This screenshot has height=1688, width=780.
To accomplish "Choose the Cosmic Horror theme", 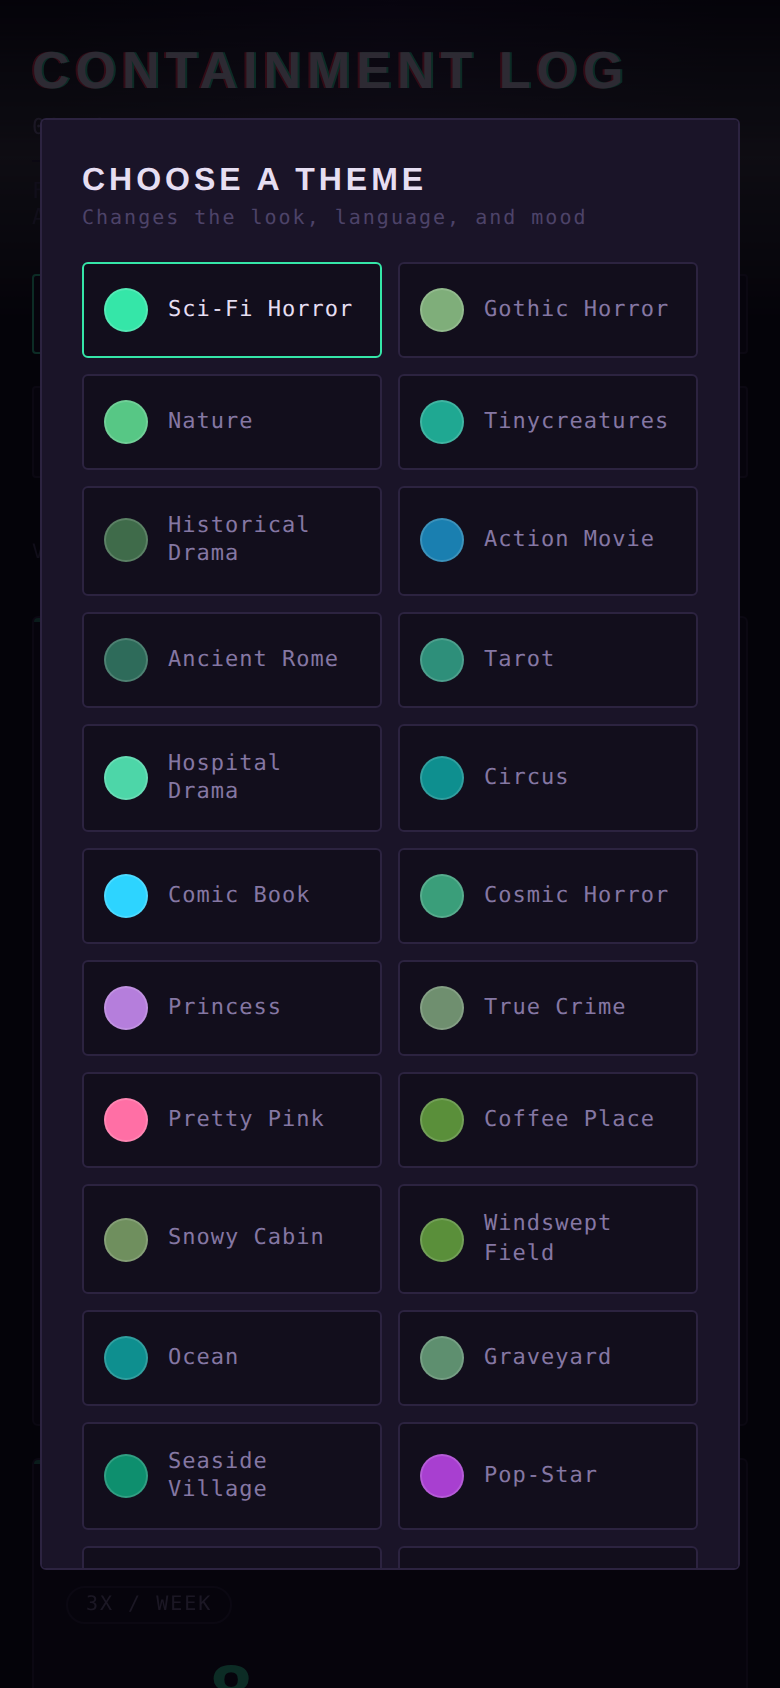I will [x=548, y=896].
